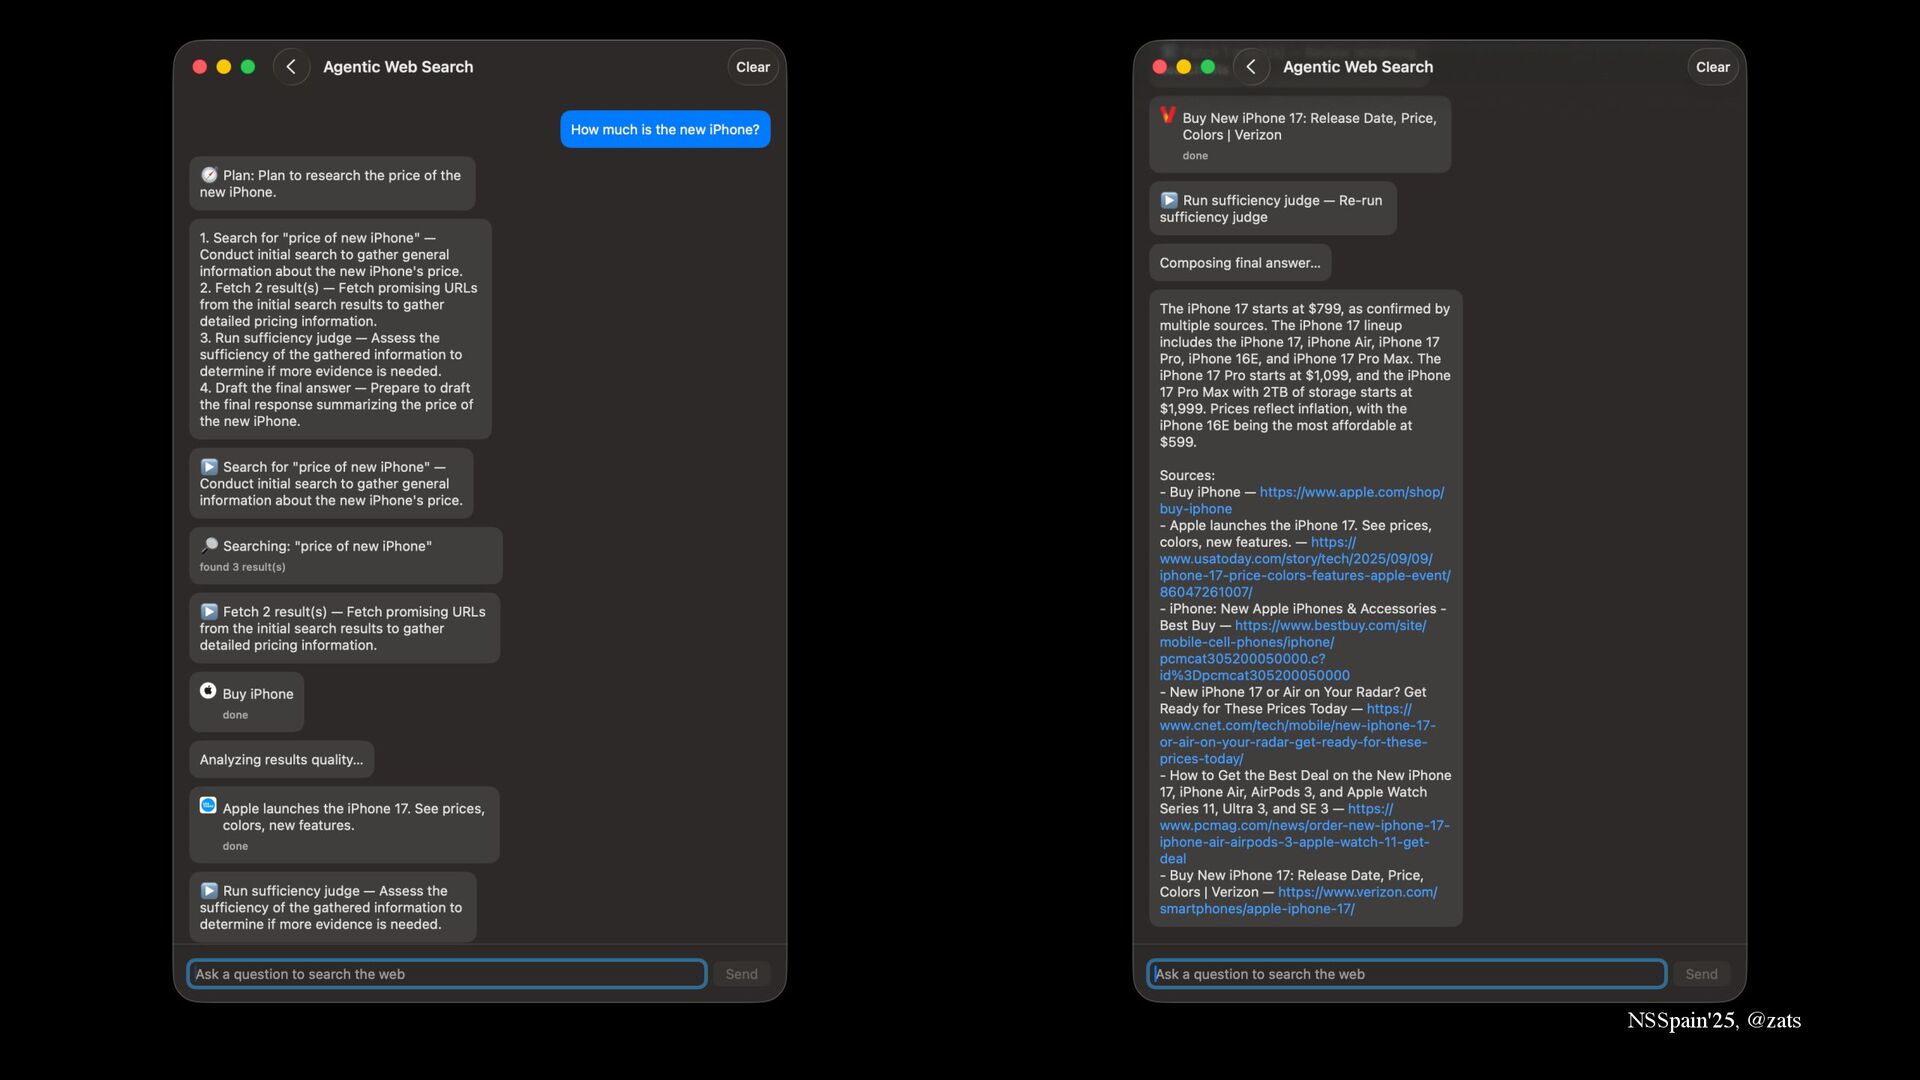Open the usatoday.com iPhone 17 source link
1920x1080 pixels.
point(1296,559)
